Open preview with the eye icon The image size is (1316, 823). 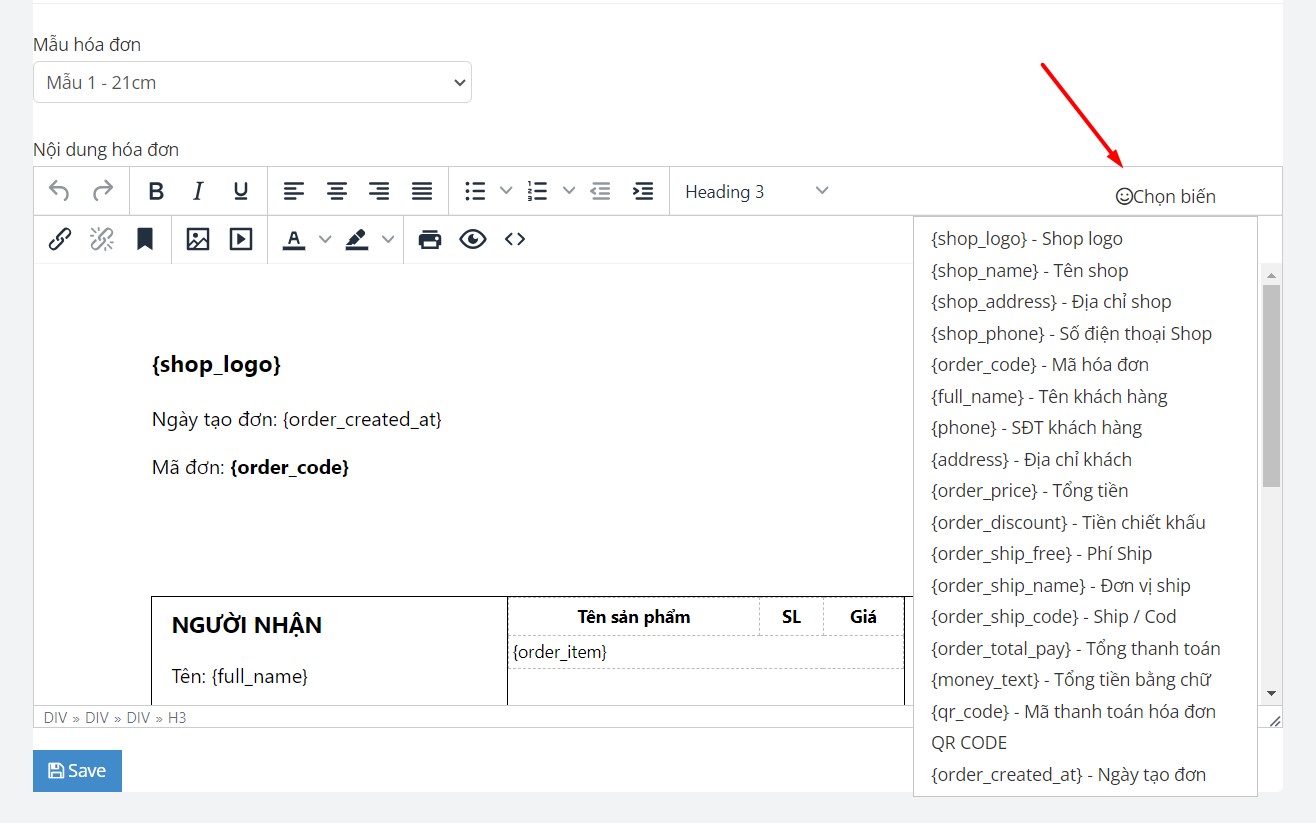(x=473, y=239)
